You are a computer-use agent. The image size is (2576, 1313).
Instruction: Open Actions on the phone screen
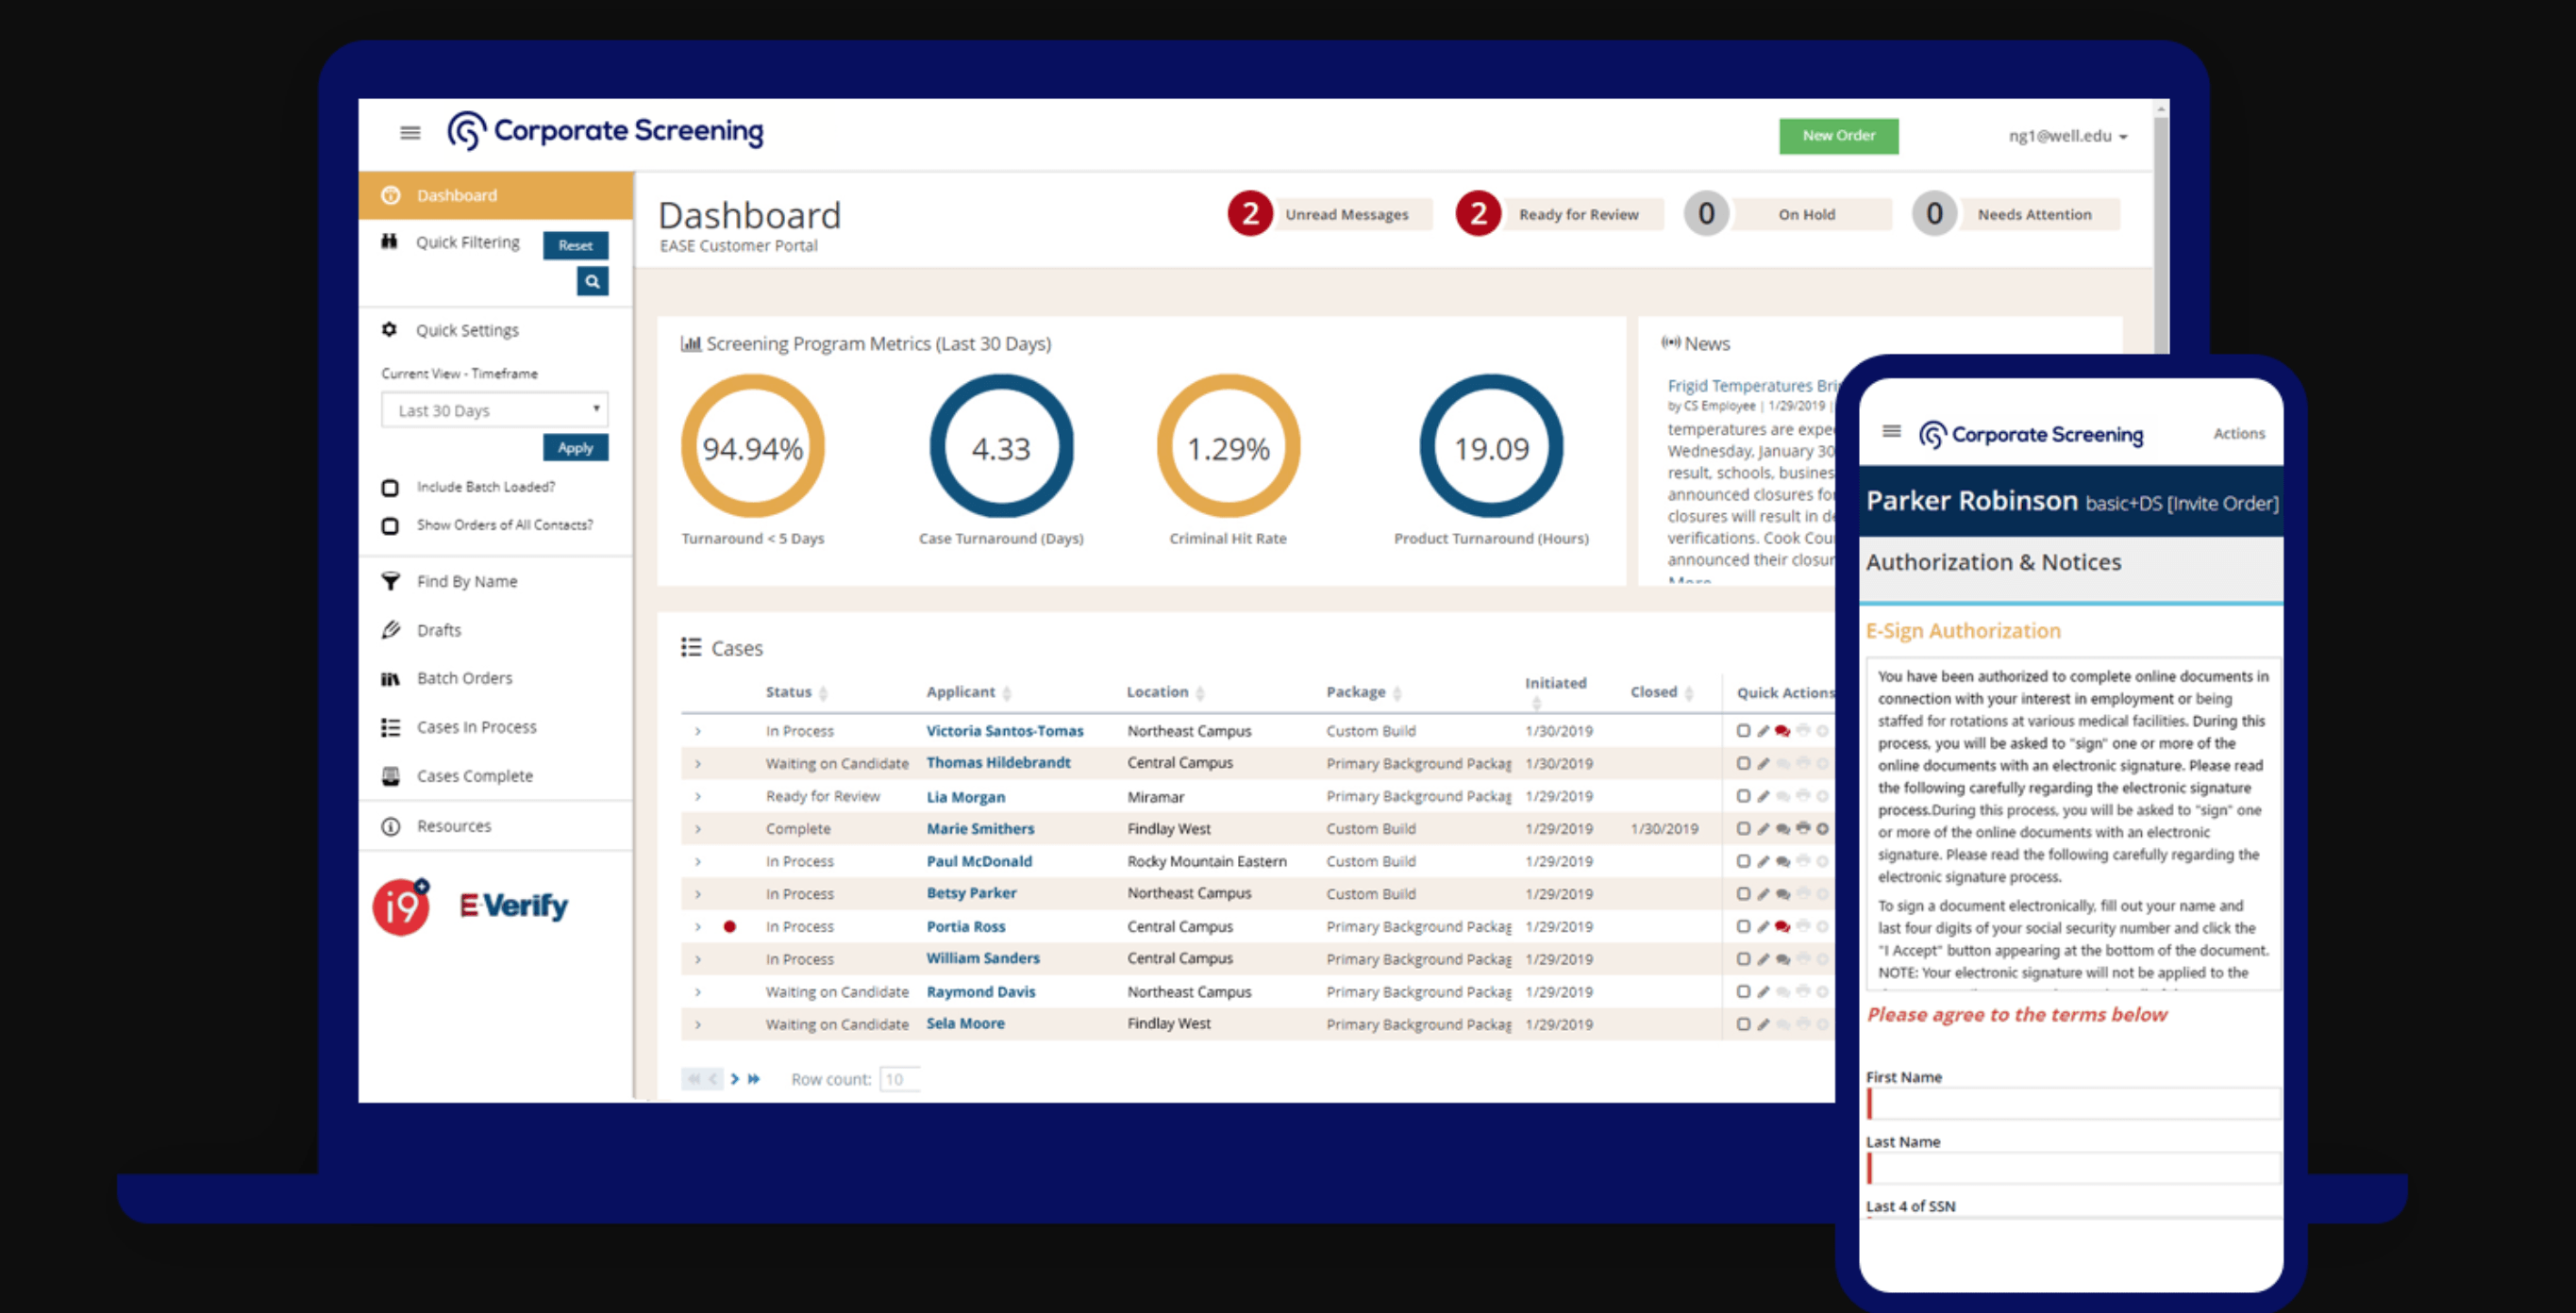pyautogui.click(x=2238, y=433)
